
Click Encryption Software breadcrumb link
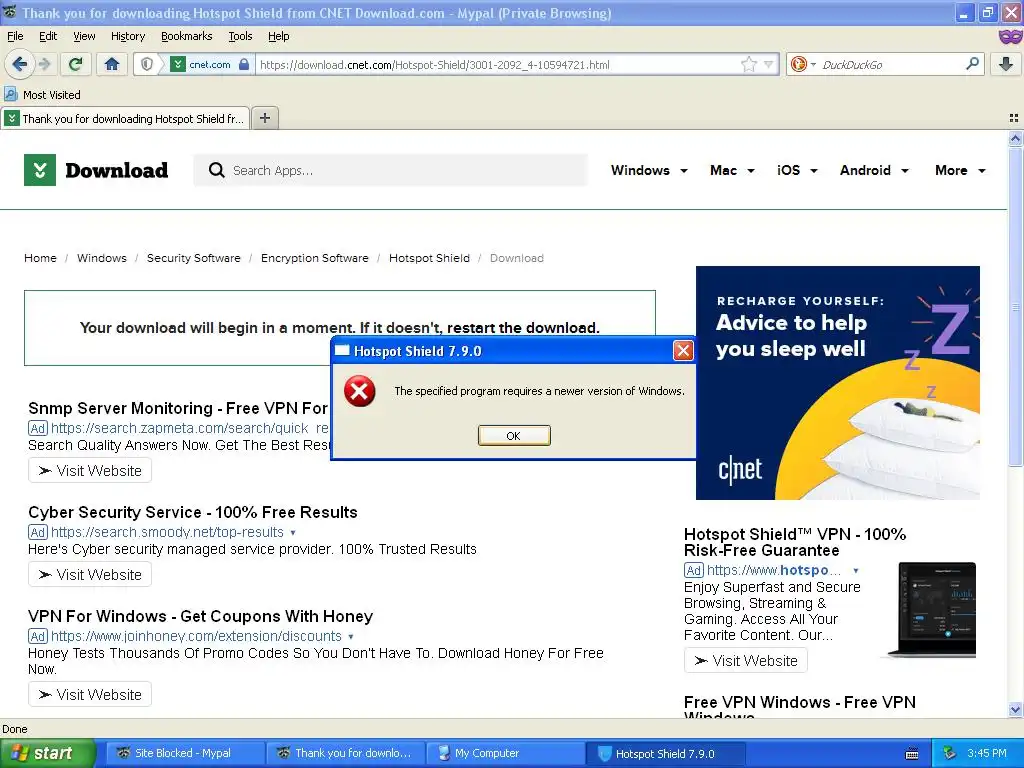314,258
